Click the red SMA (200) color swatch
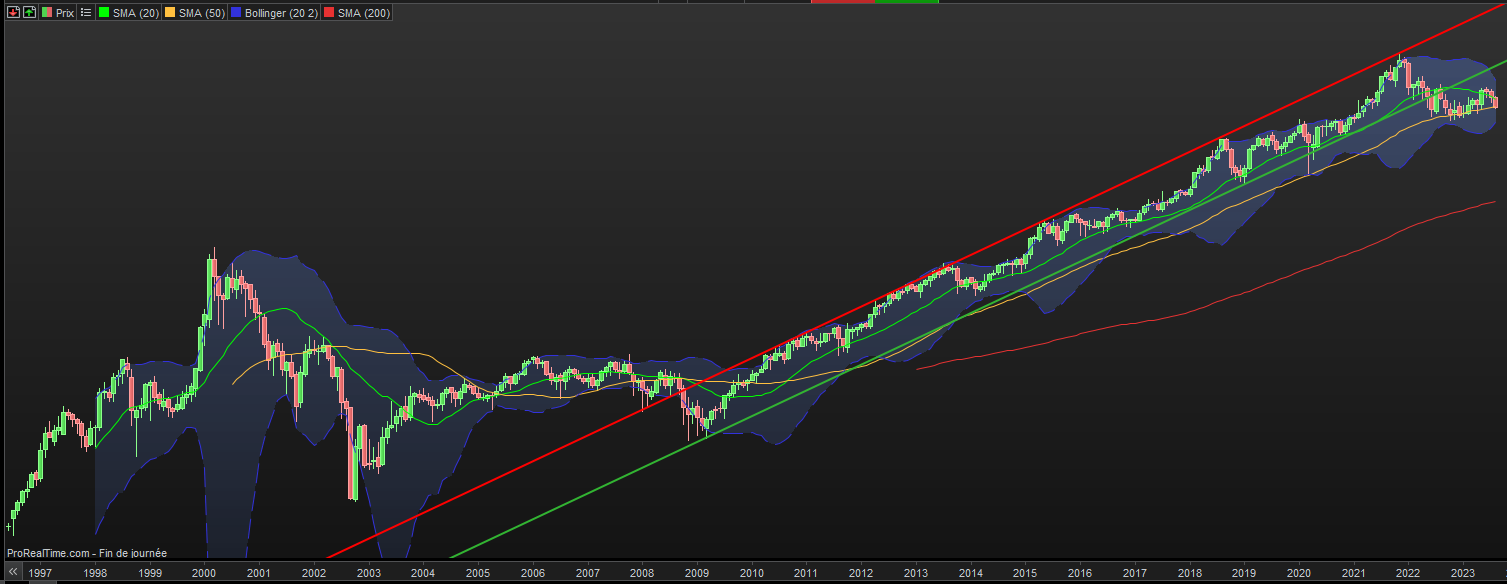The height and width of the screenshot is (584, 1507). point(329,13)
